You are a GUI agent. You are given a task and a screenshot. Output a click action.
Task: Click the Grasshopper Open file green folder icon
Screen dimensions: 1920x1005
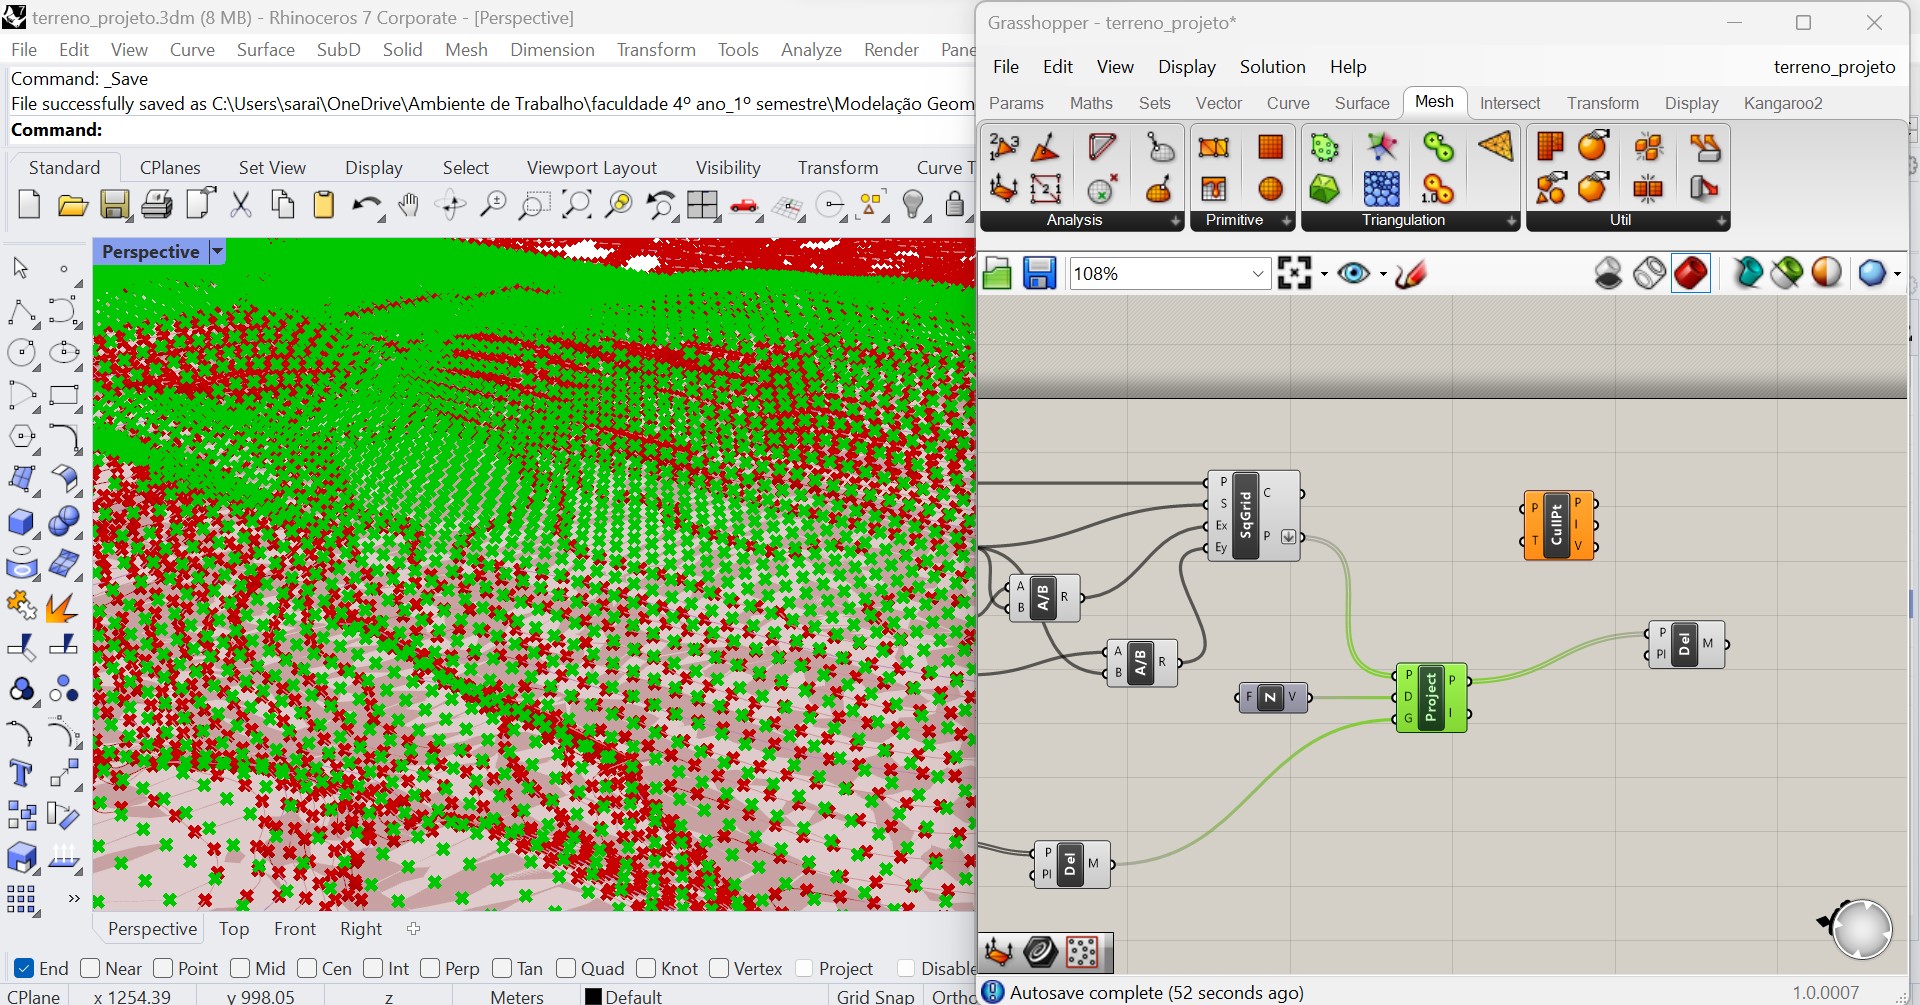point(997,274)
